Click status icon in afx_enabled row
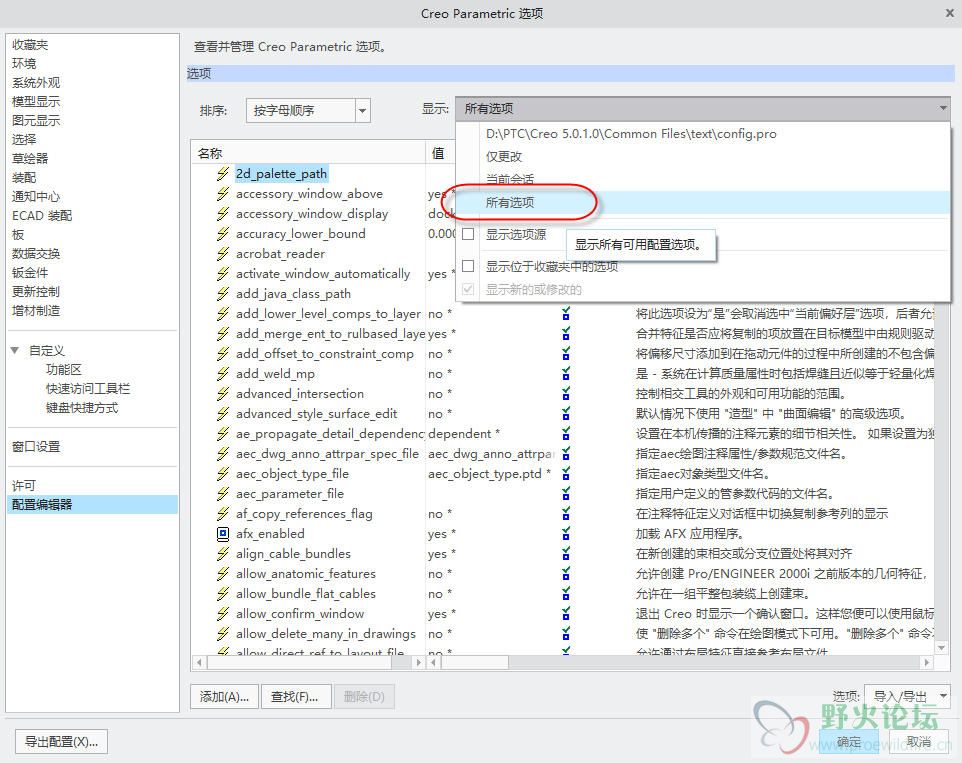Viewport: 962px width, 763px height. [566, 534]
